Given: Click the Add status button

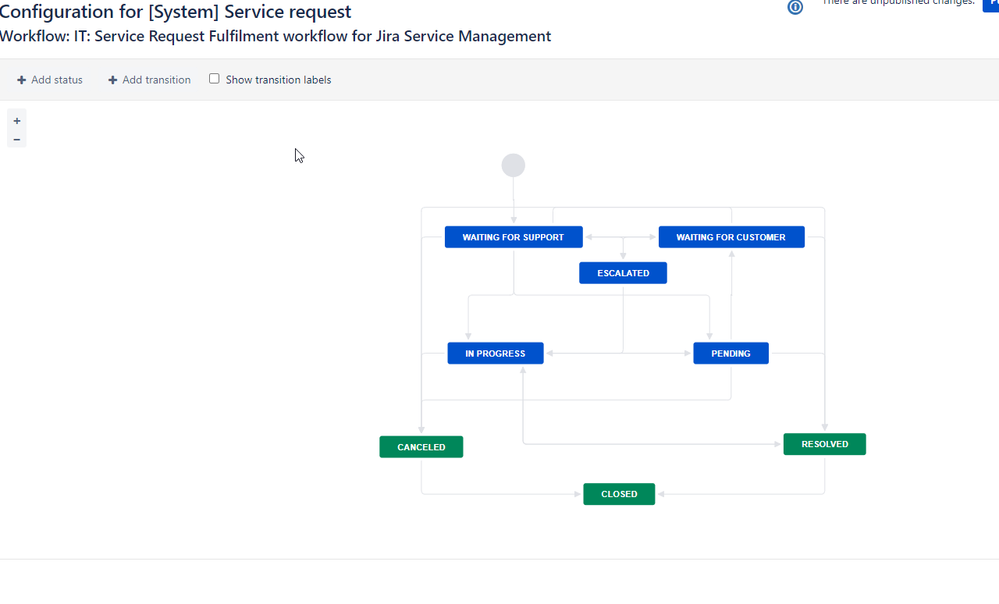Looking at the screenshot, I should 50,80.
